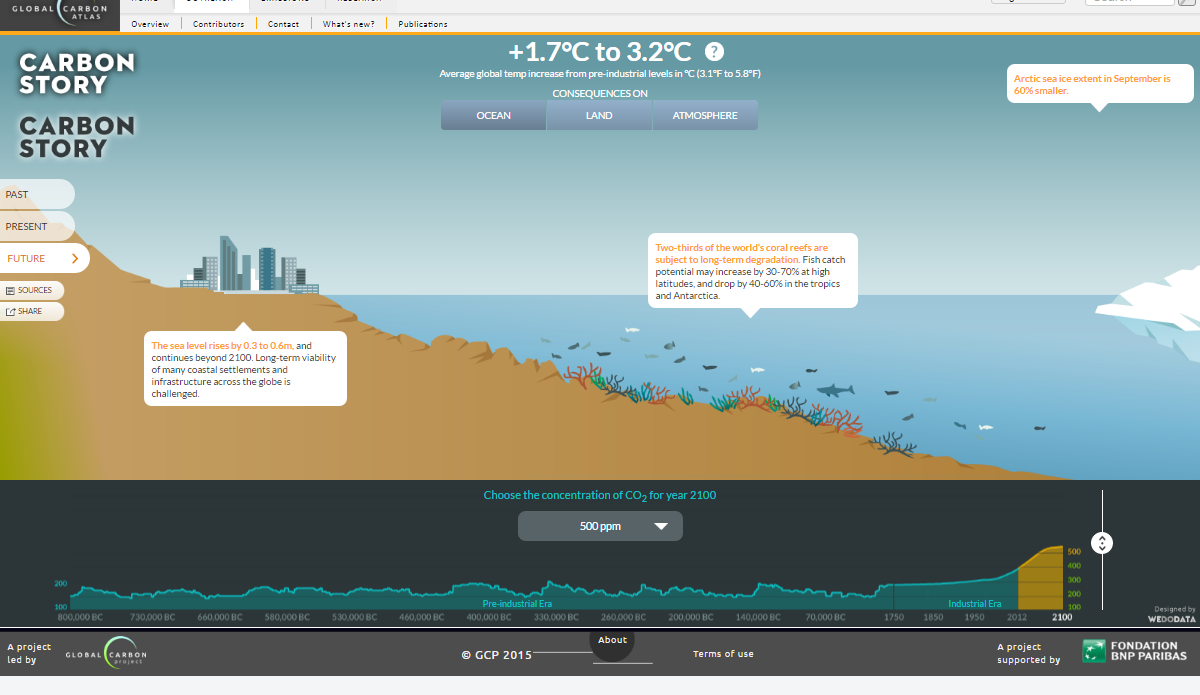Open the Contributors menu item

(218, 23)
